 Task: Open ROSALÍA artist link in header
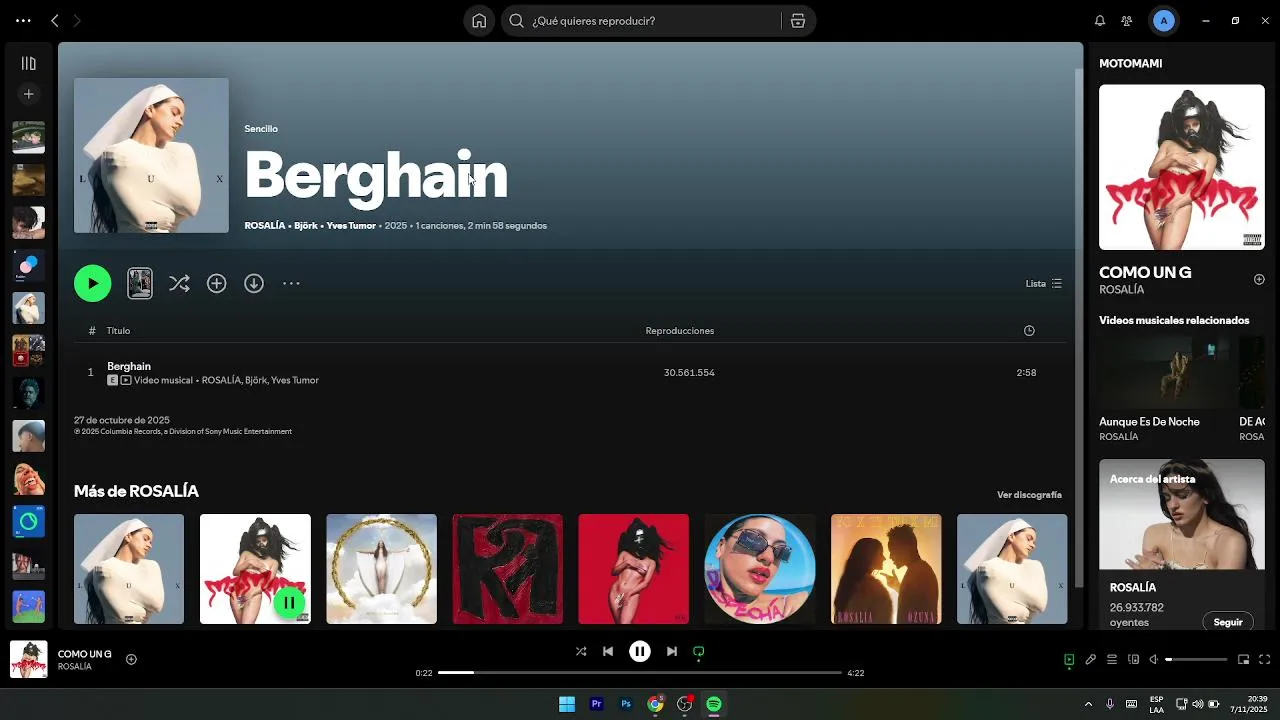(265, 225)
